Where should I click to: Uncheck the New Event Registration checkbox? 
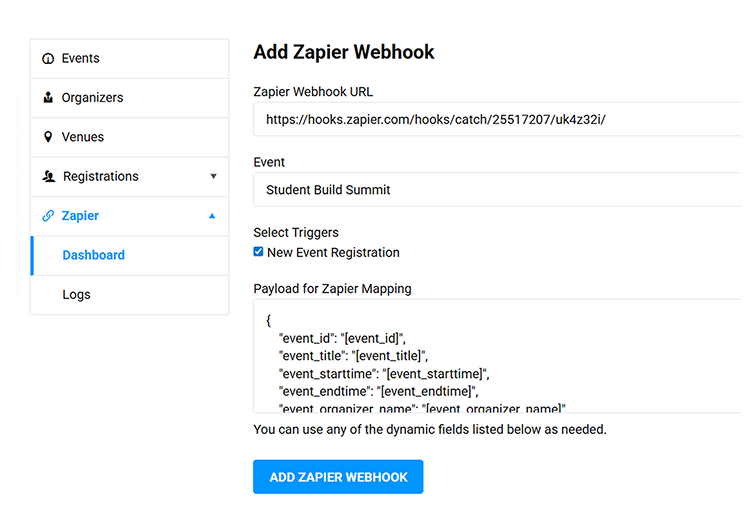(x=259, y=252)
